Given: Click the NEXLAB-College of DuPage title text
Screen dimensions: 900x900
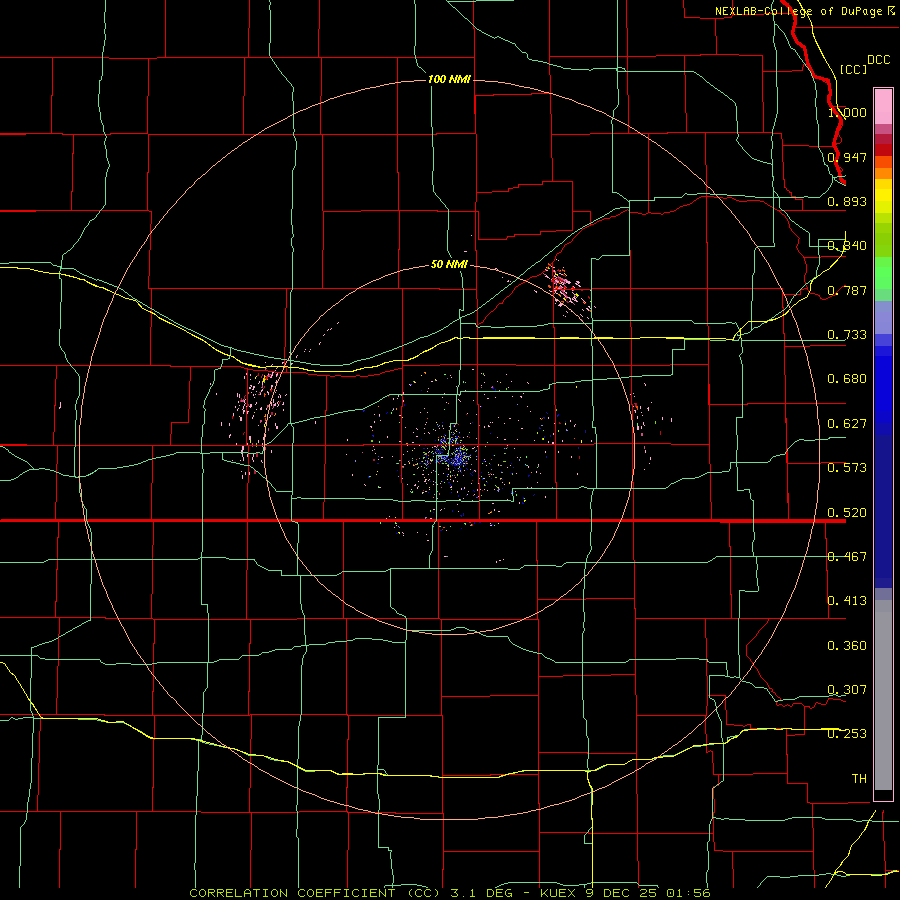Looking at the screenshot, I should click(x=799, y=11).
